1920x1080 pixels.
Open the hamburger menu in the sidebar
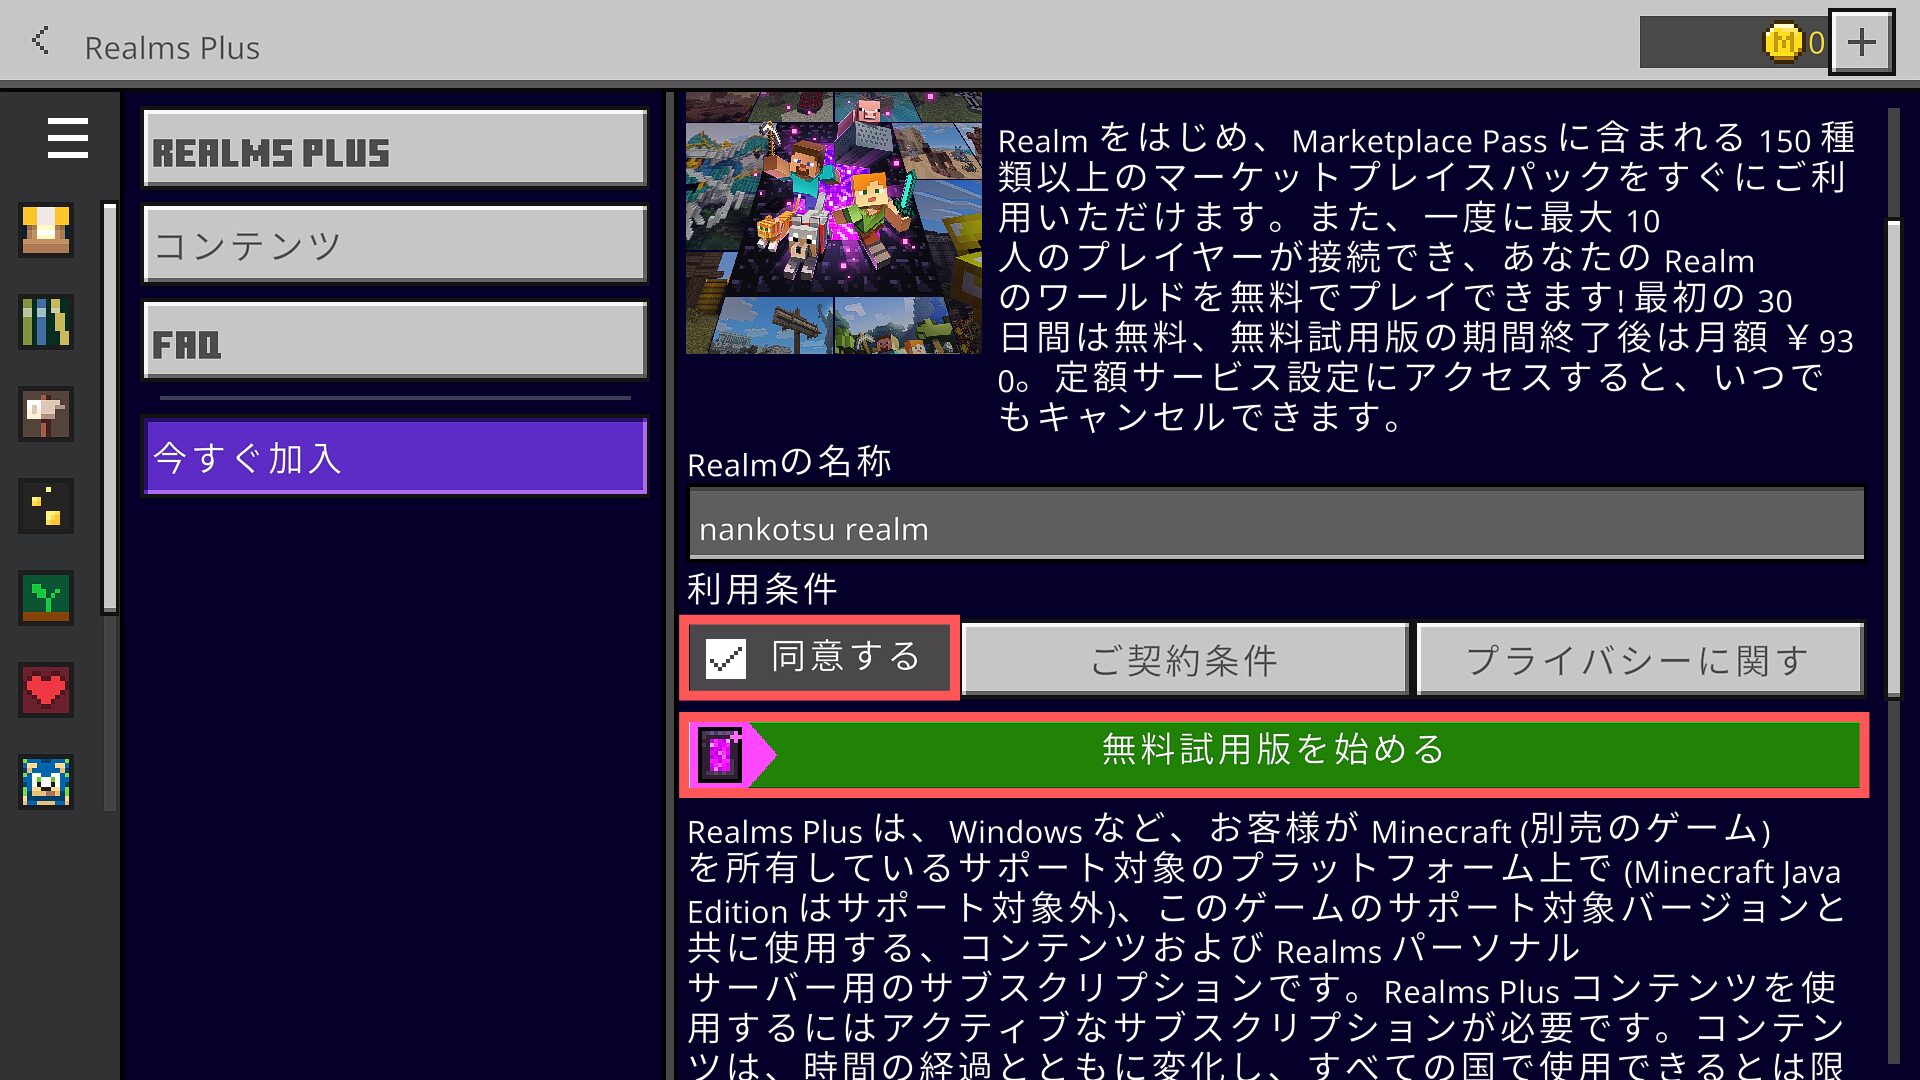[x=67, y=138]
